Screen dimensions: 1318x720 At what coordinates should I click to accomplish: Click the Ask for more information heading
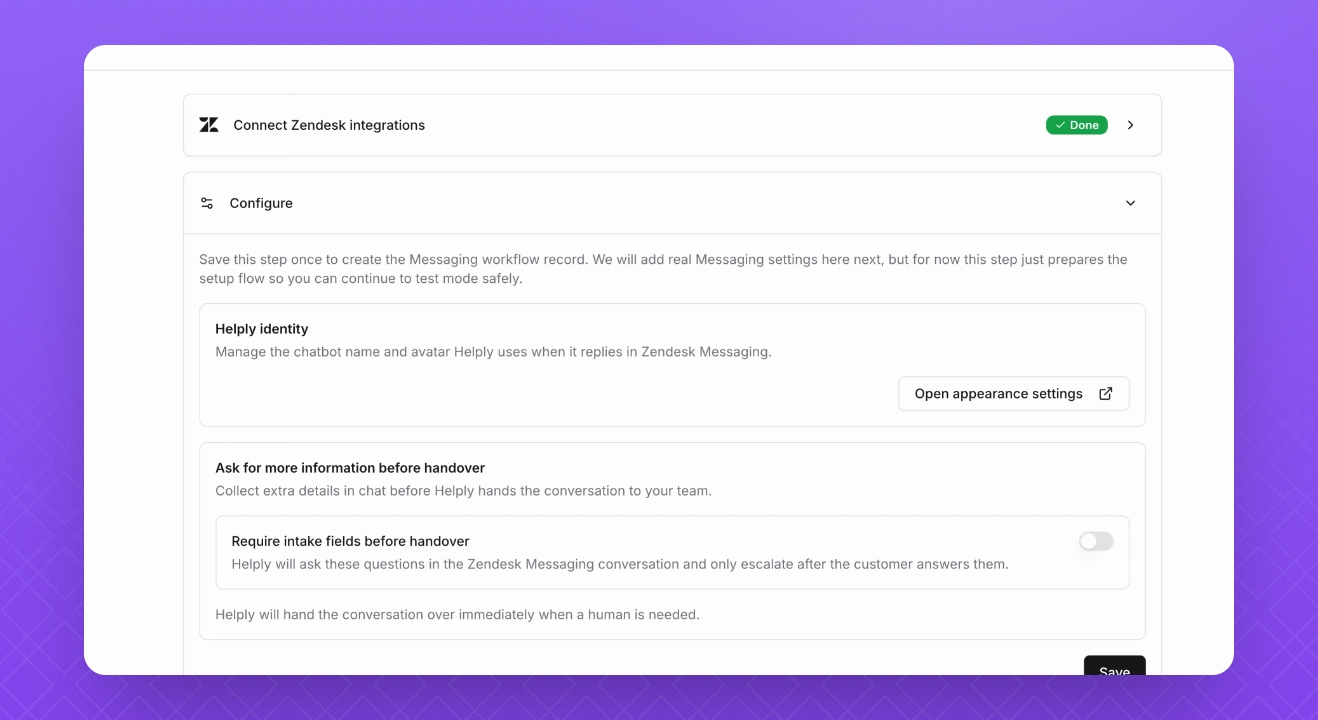(350, 468)
